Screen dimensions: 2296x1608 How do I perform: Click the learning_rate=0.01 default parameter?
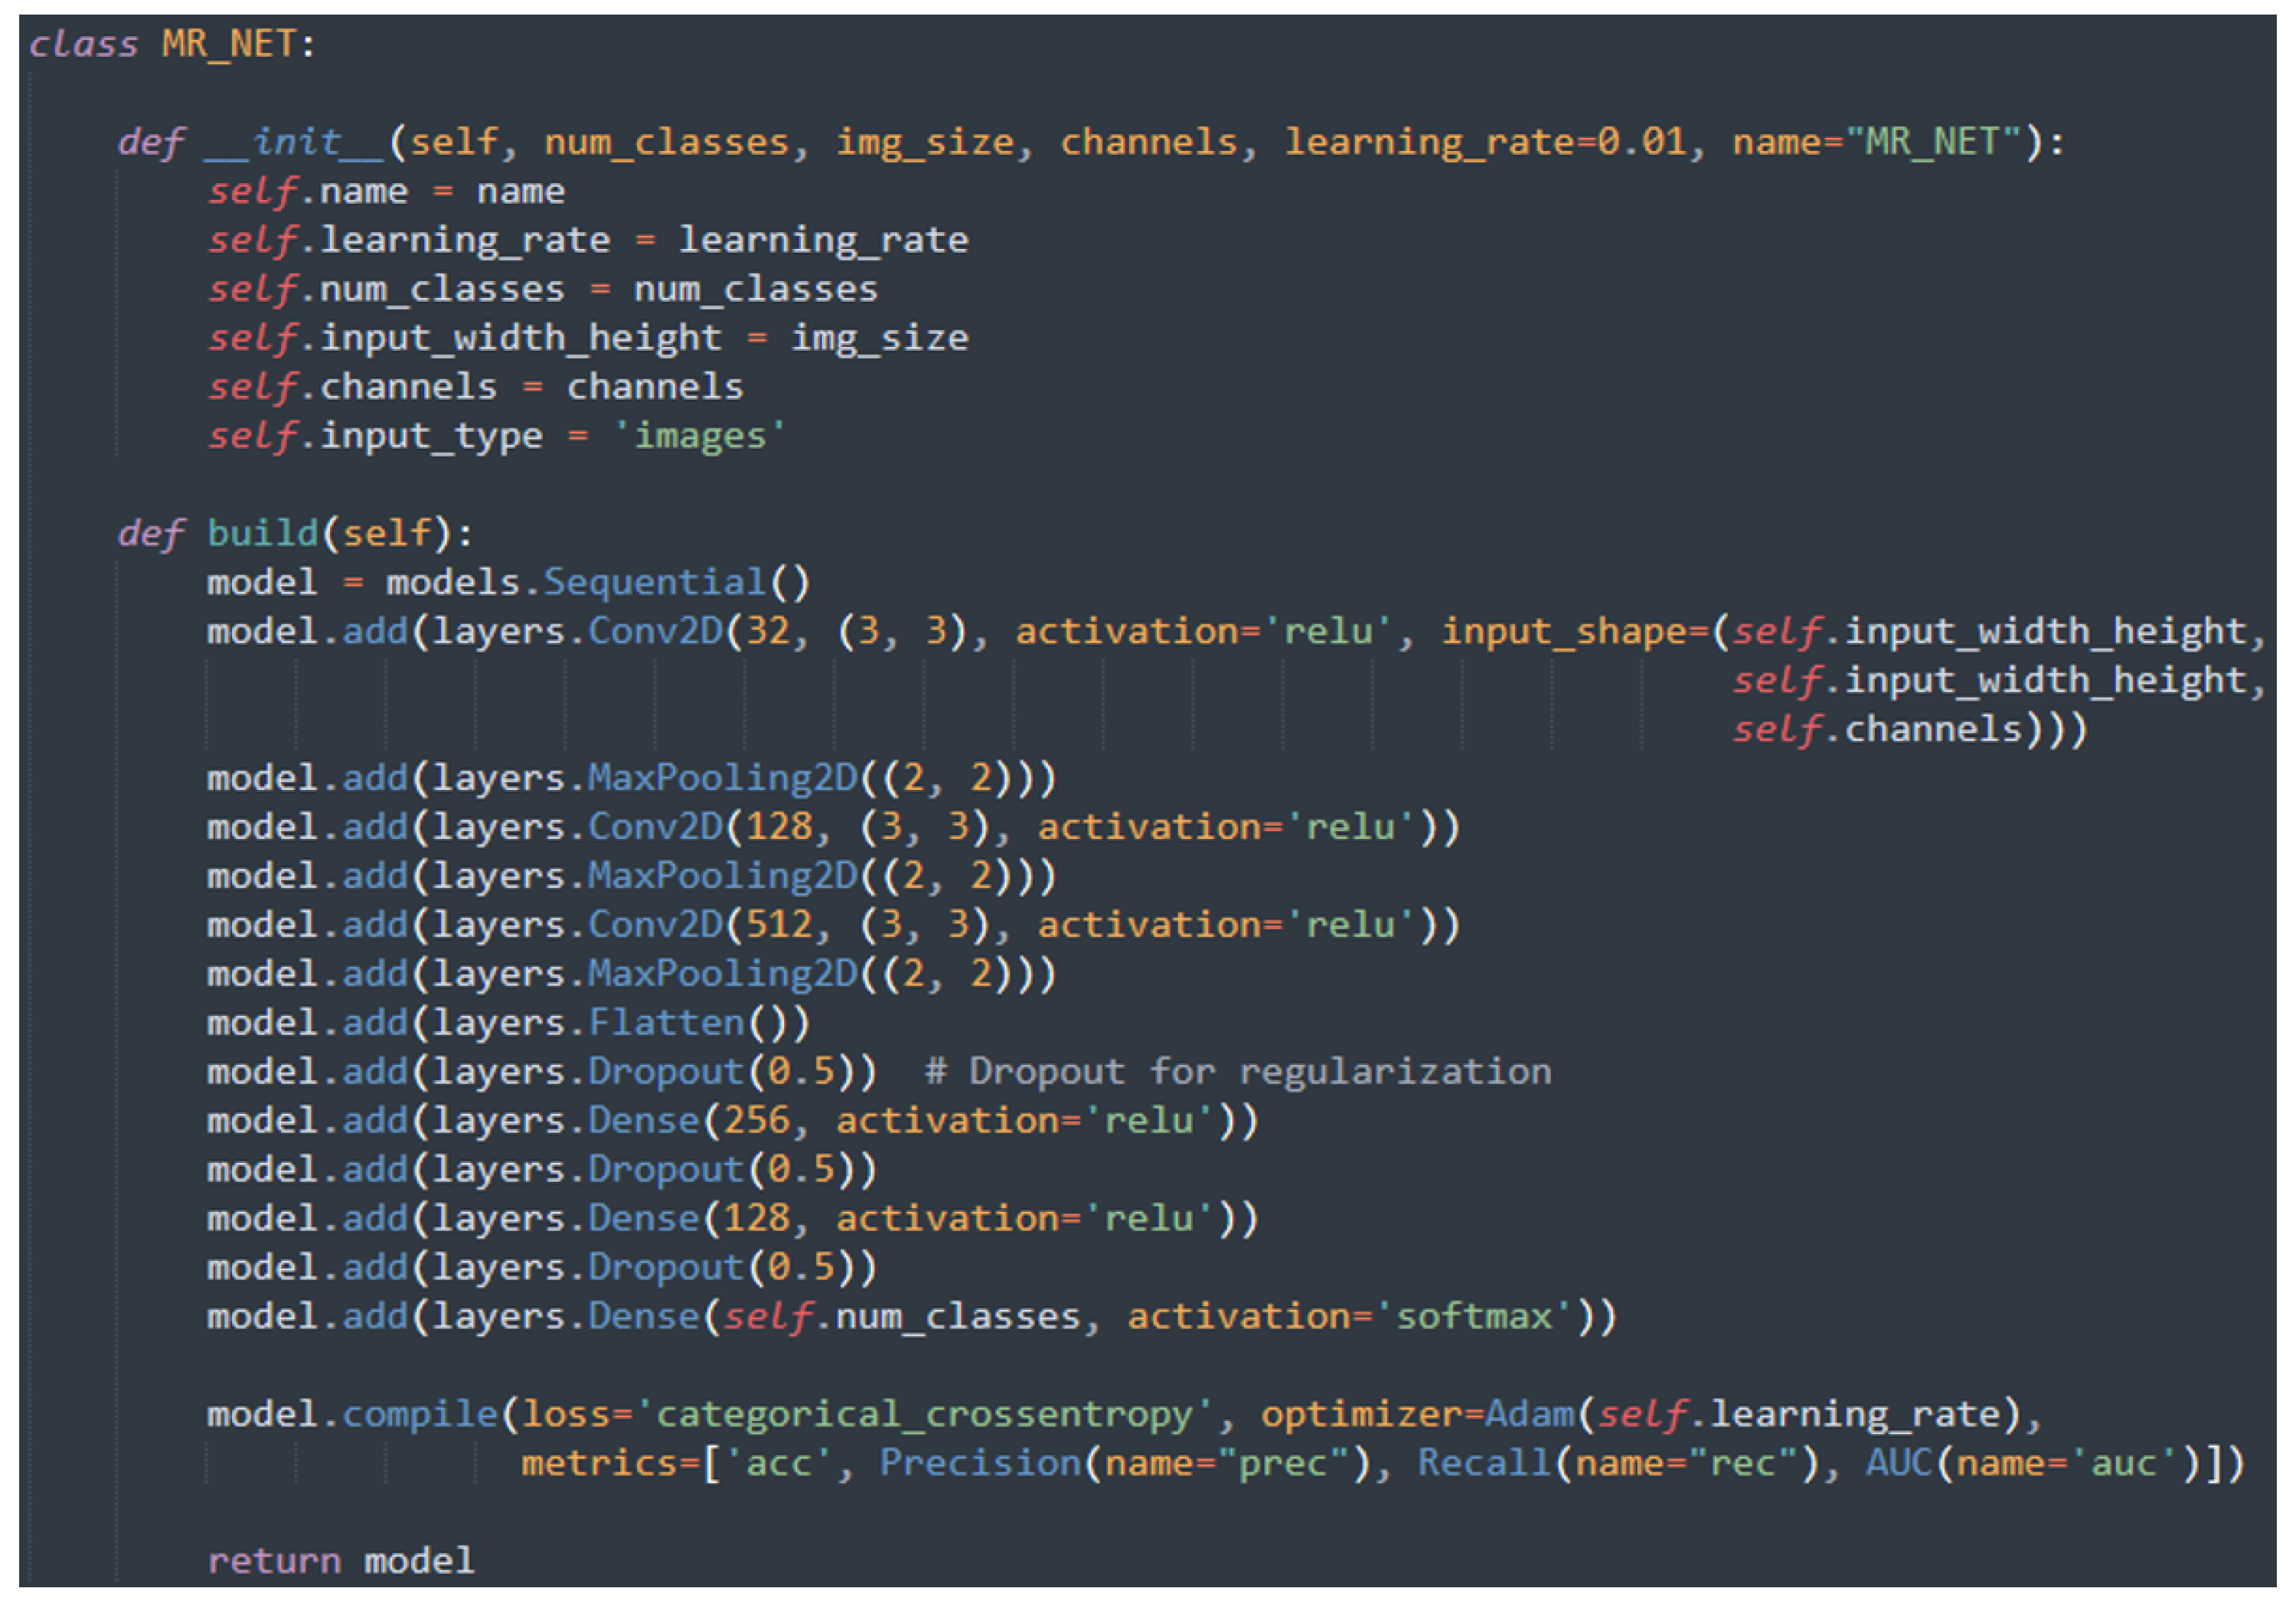[1485, 142]
